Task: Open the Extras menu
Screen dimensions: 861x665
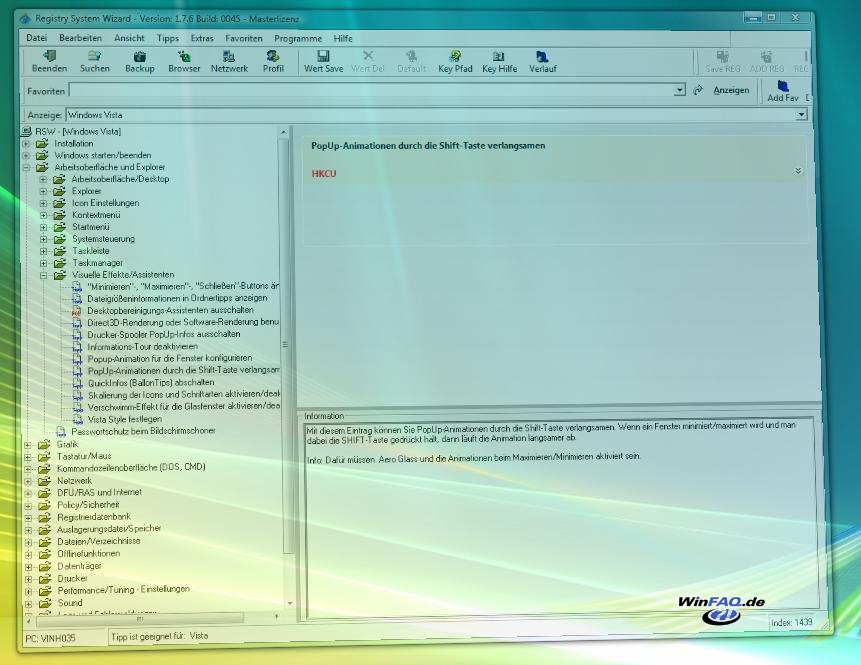Action: coord(202,38)
